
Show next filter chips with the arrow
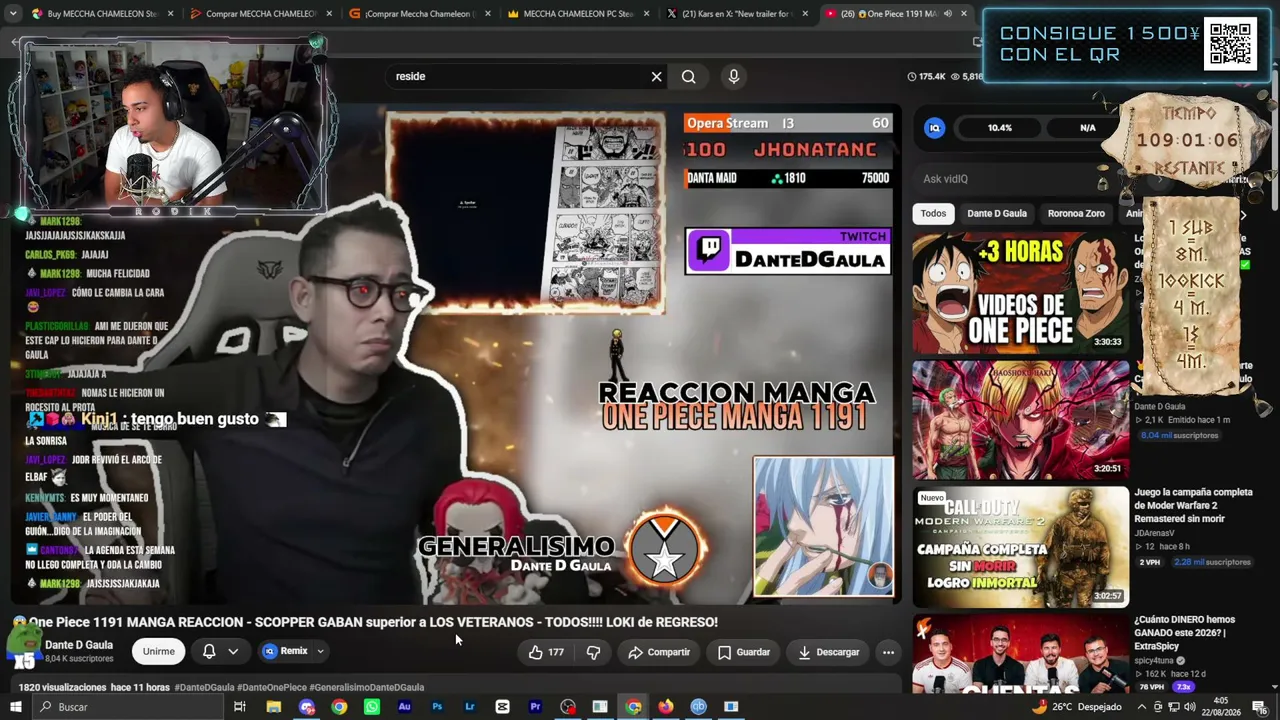(x=1243, y=214)
